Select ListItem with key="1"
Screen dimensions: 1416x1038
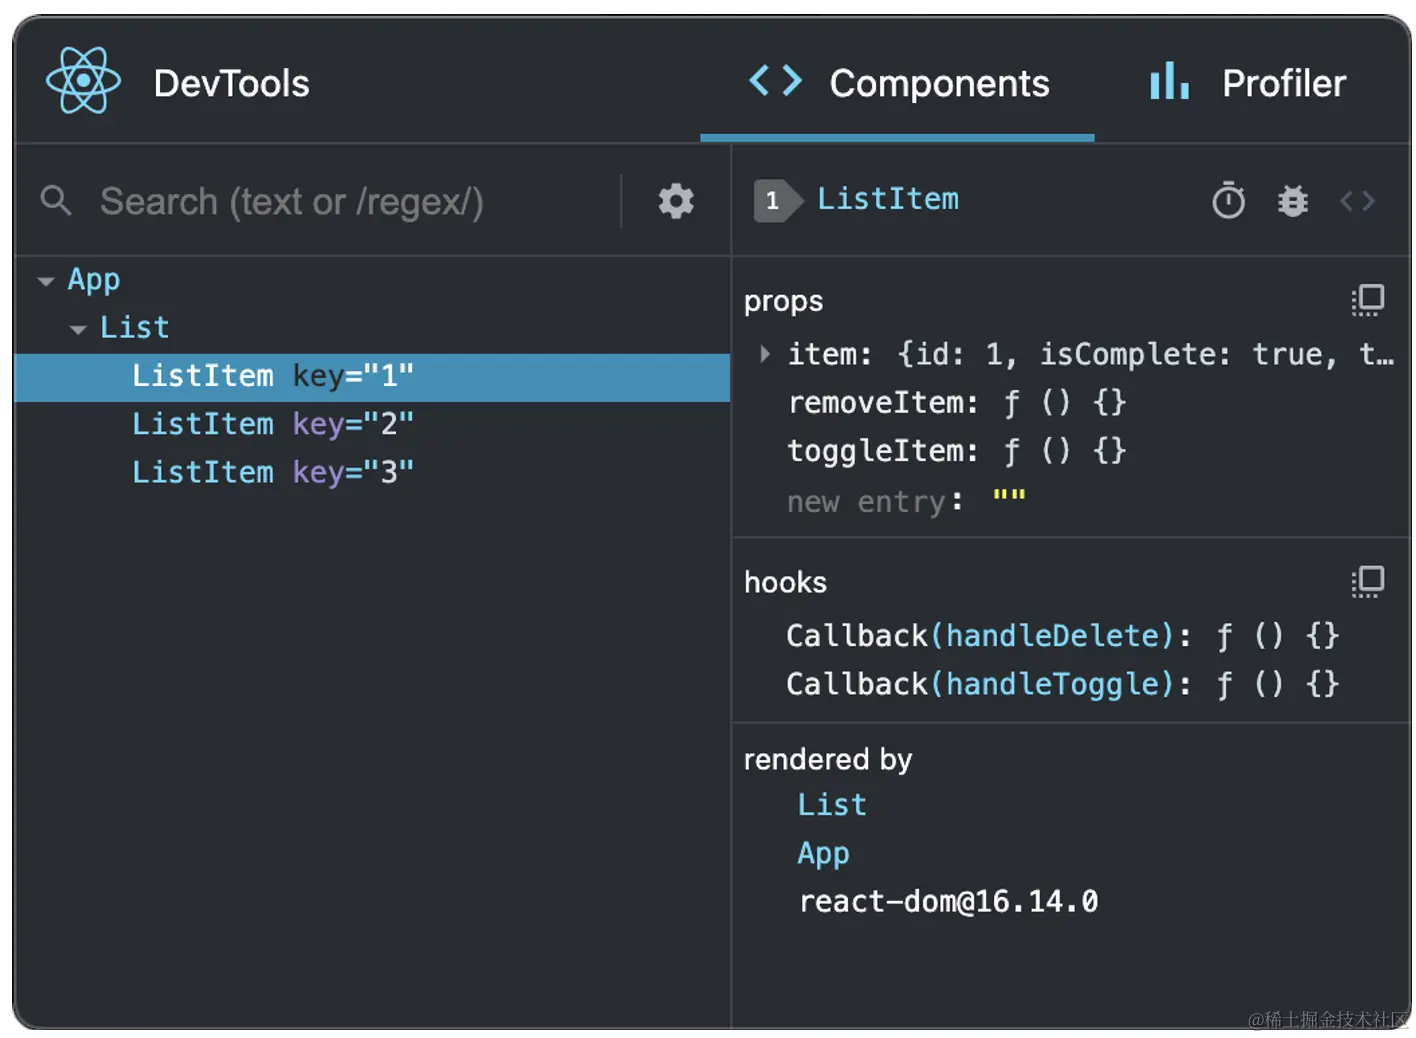pos(372,377)
